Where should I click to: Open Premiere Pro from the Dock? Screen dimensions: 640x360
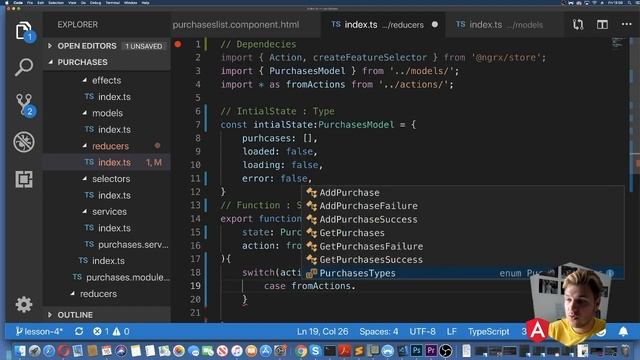tap(431, 351)
